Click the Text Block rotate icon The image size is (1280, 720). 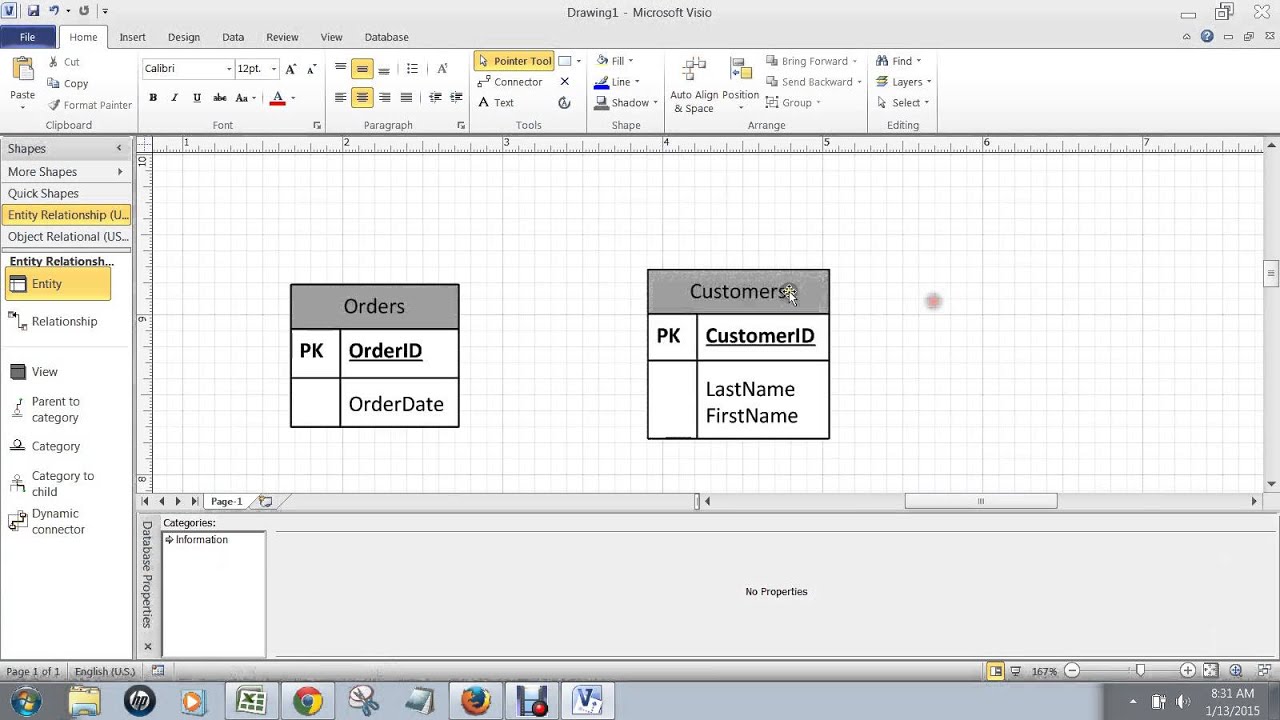point(564,103)
